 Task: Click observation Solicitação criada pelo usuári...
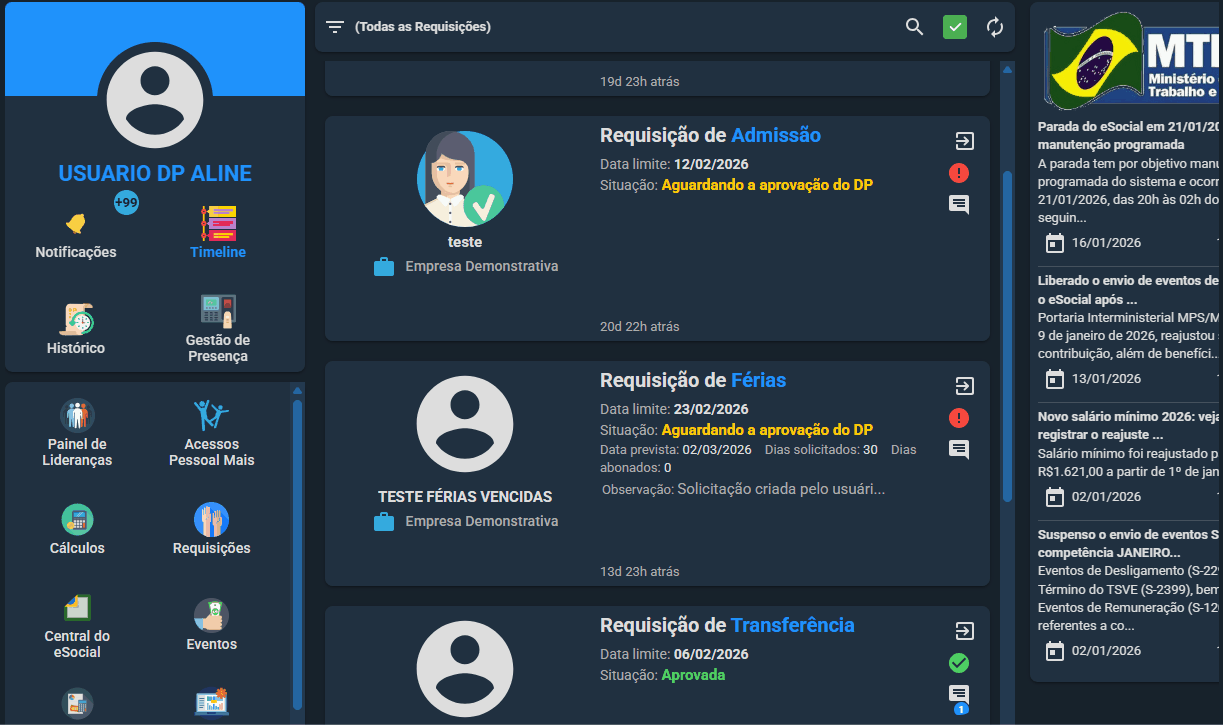pyautogui.click(x=781, y=490)
